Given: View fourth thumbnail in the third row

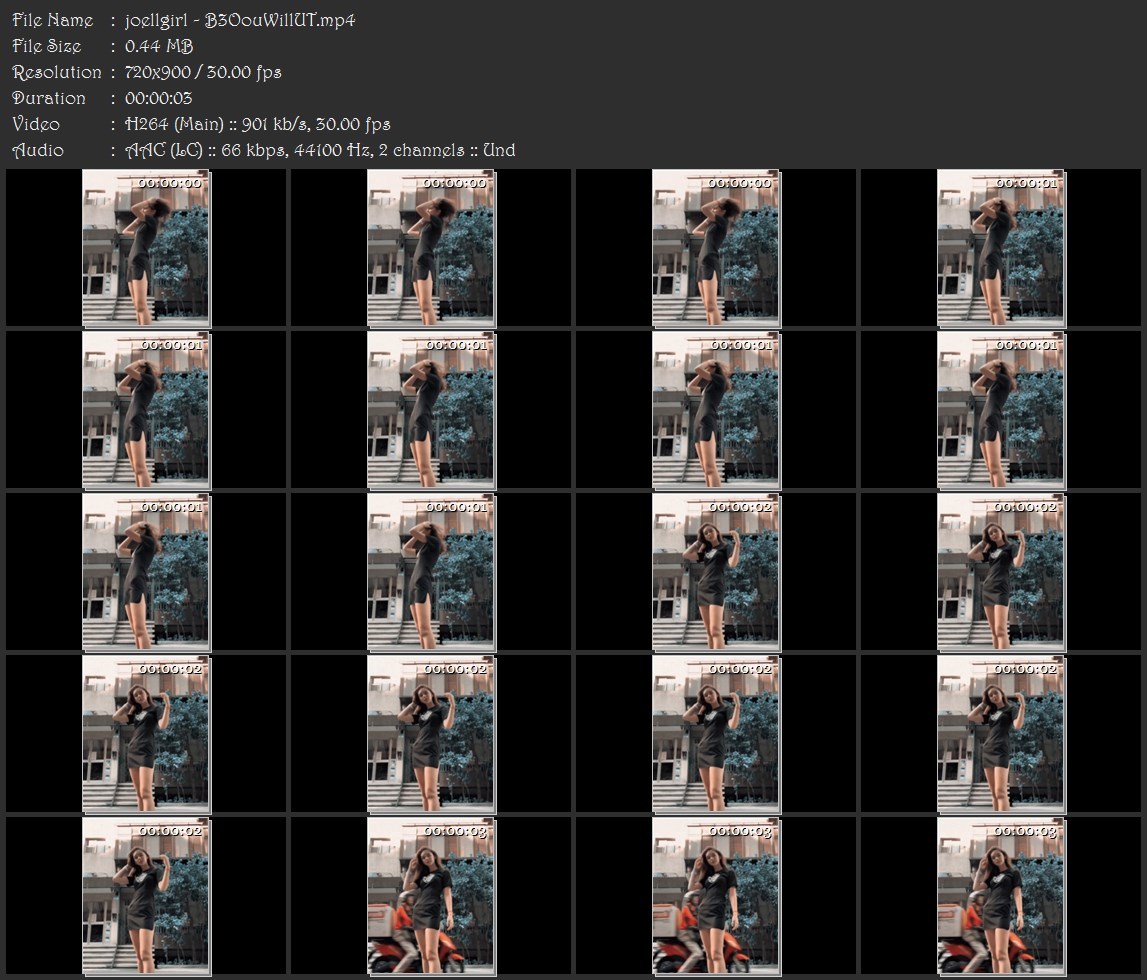Looking at the screenshot, I should 1001,572.
